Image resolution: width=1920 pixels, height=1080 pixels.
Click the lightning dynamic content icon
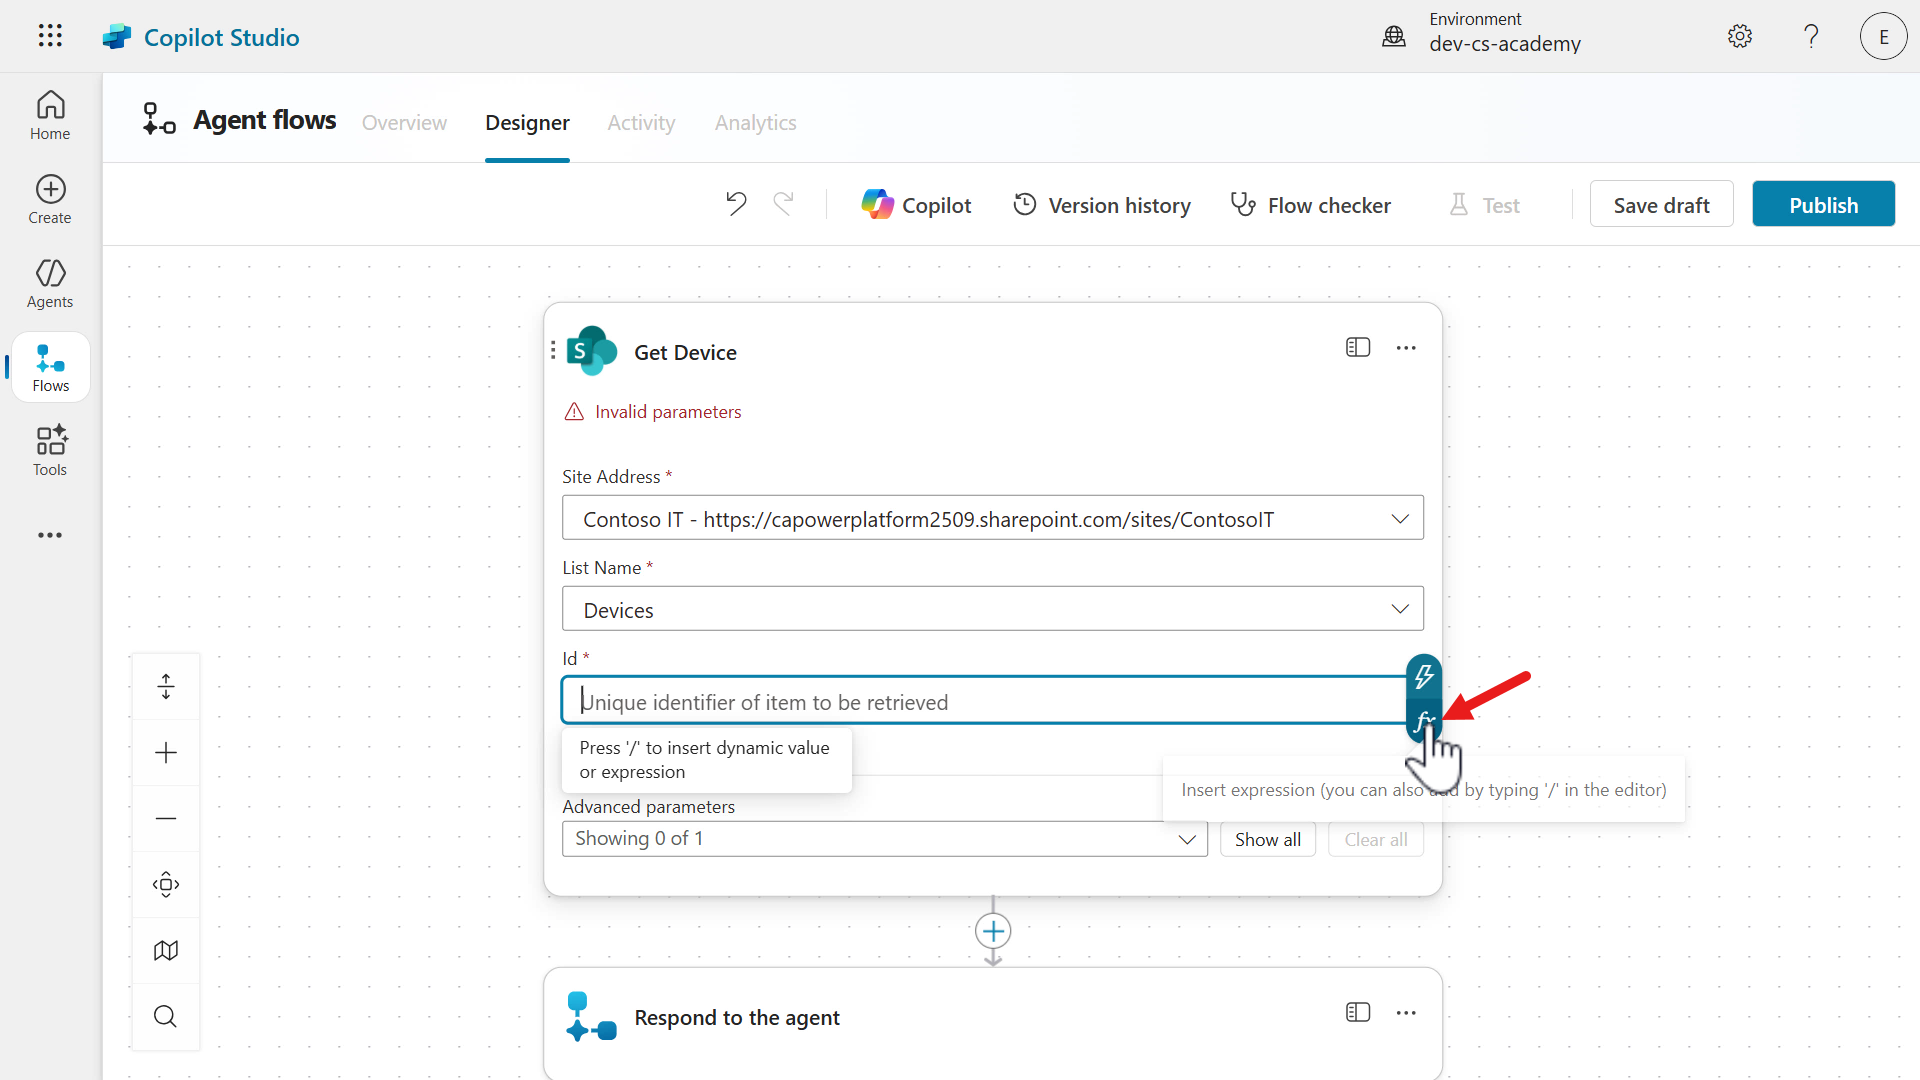coord(1423,677)
